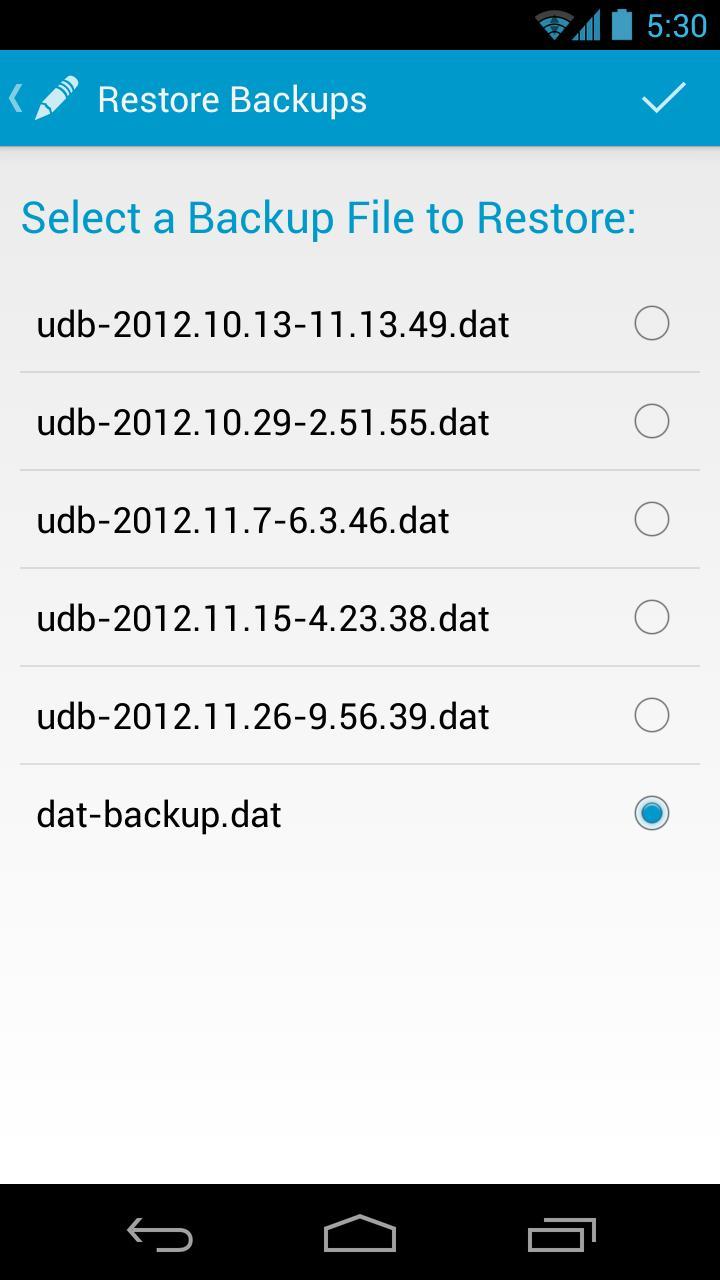Click the selected dat-backup.dat radio button
This screenshot has width=720, height=1280.
(x=651, y=813)
